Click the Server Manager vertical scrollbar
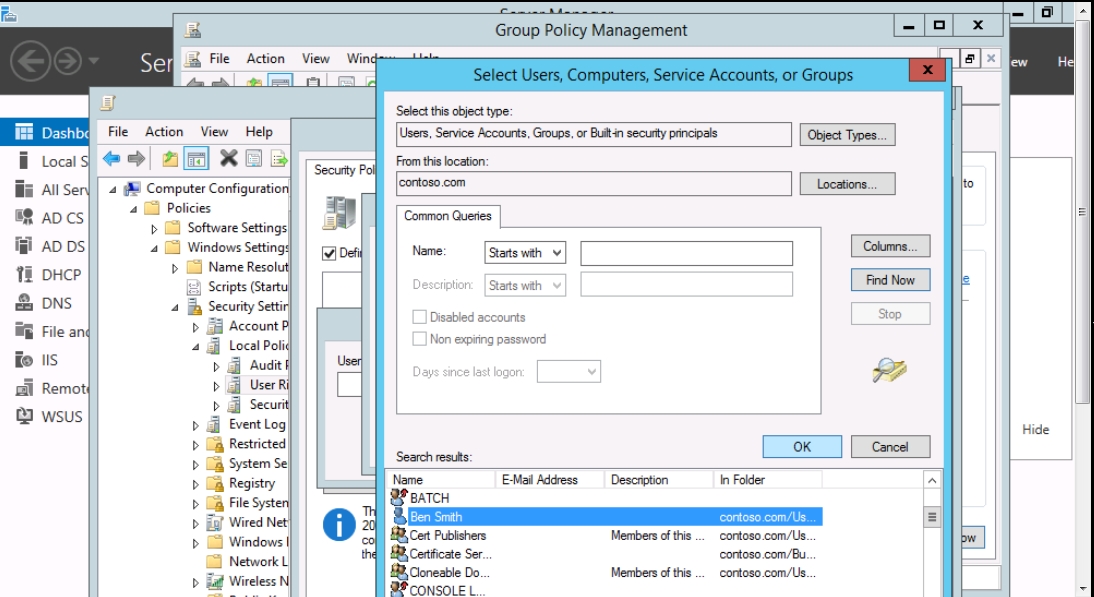The width and height of the screenshot is (1094, 597). coord(1082,212)
